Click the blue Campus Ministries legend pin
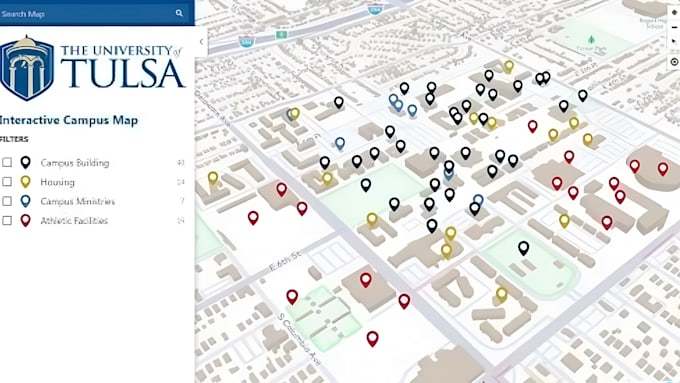 coord(26,201)
